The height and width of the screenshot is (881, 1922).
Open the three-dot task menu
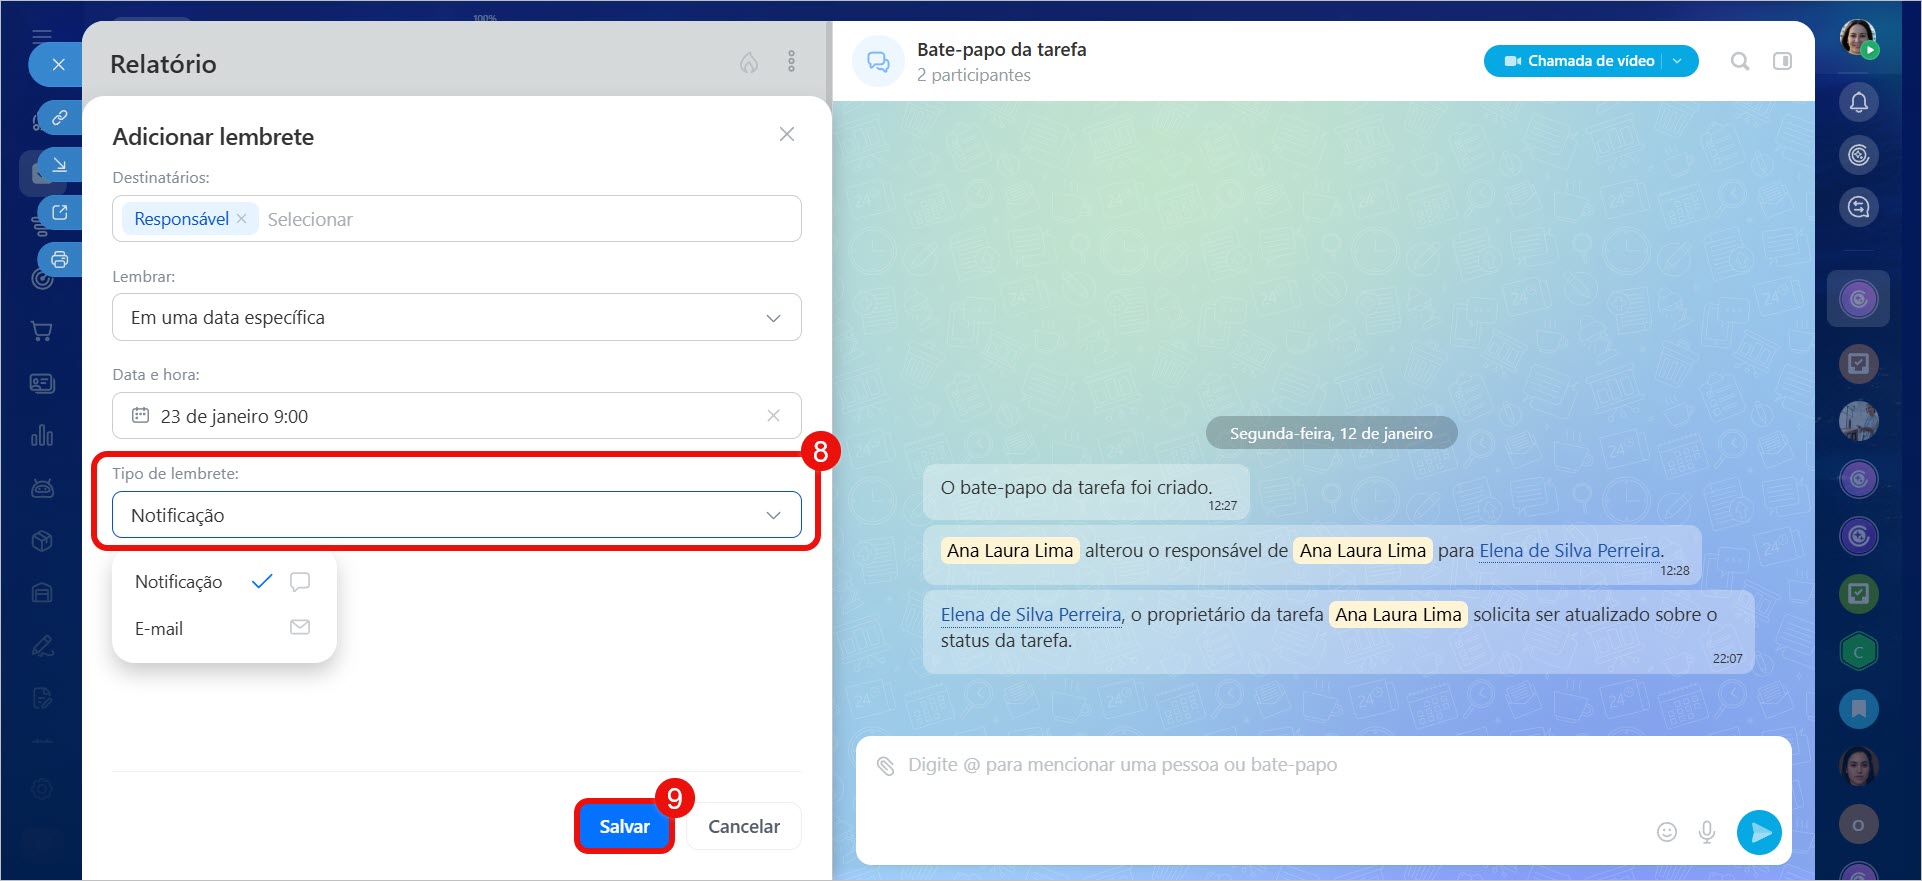[791, 62]
